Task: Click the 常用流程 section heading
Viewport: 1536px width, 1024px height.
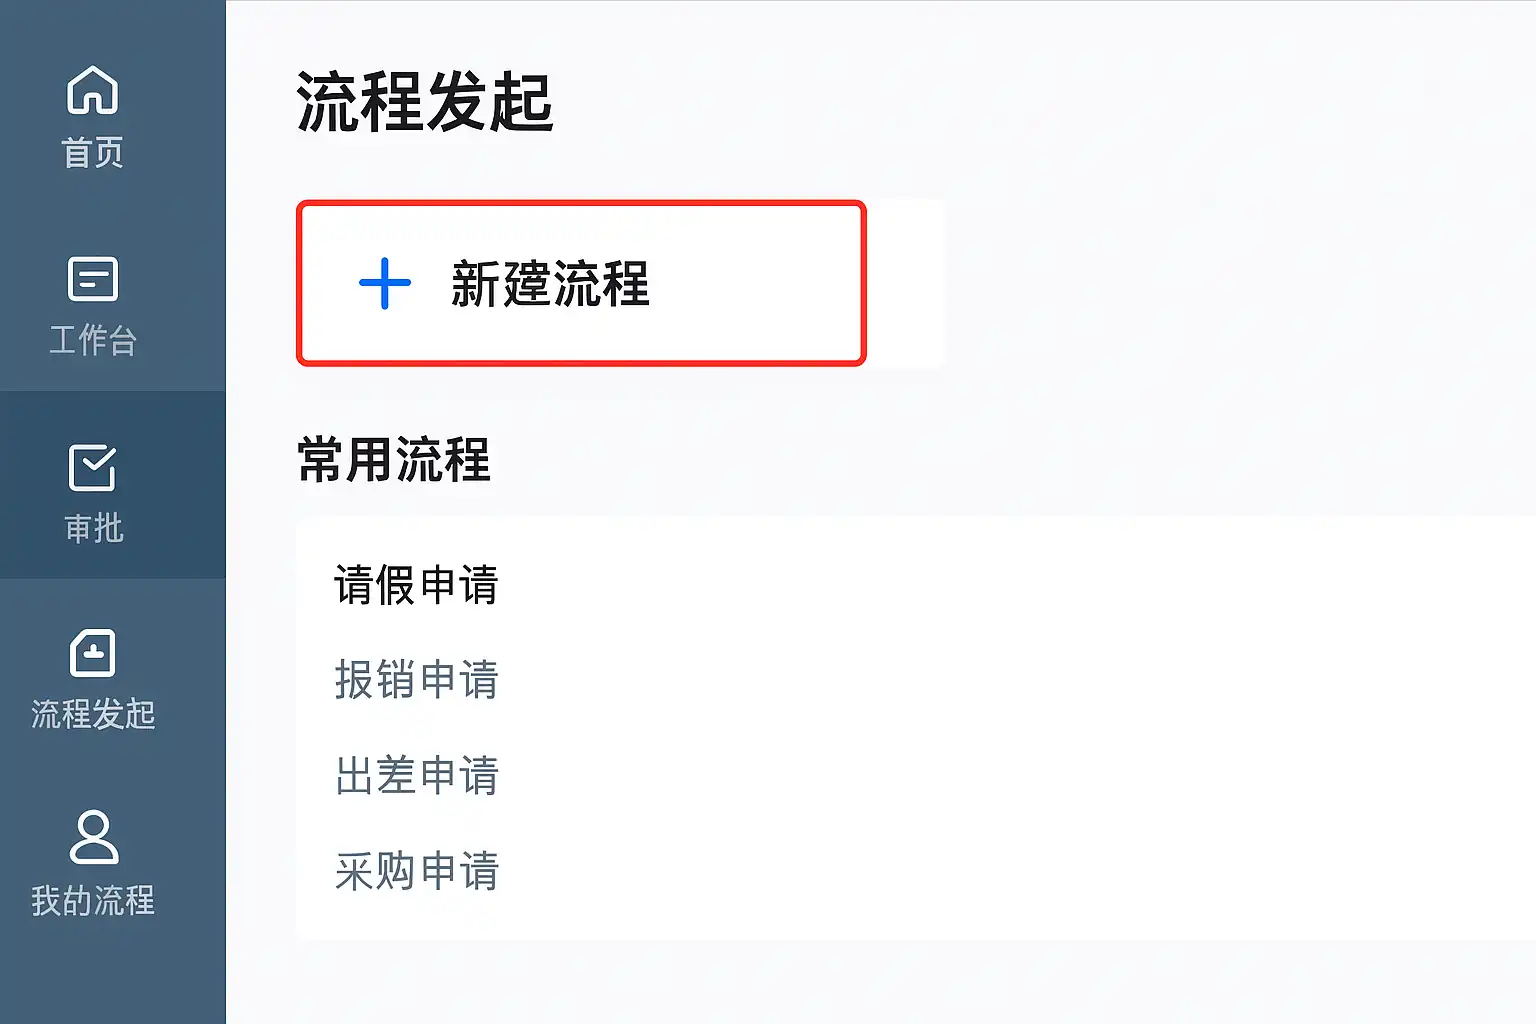Action: pyautogui.click(x=394, y=460)
